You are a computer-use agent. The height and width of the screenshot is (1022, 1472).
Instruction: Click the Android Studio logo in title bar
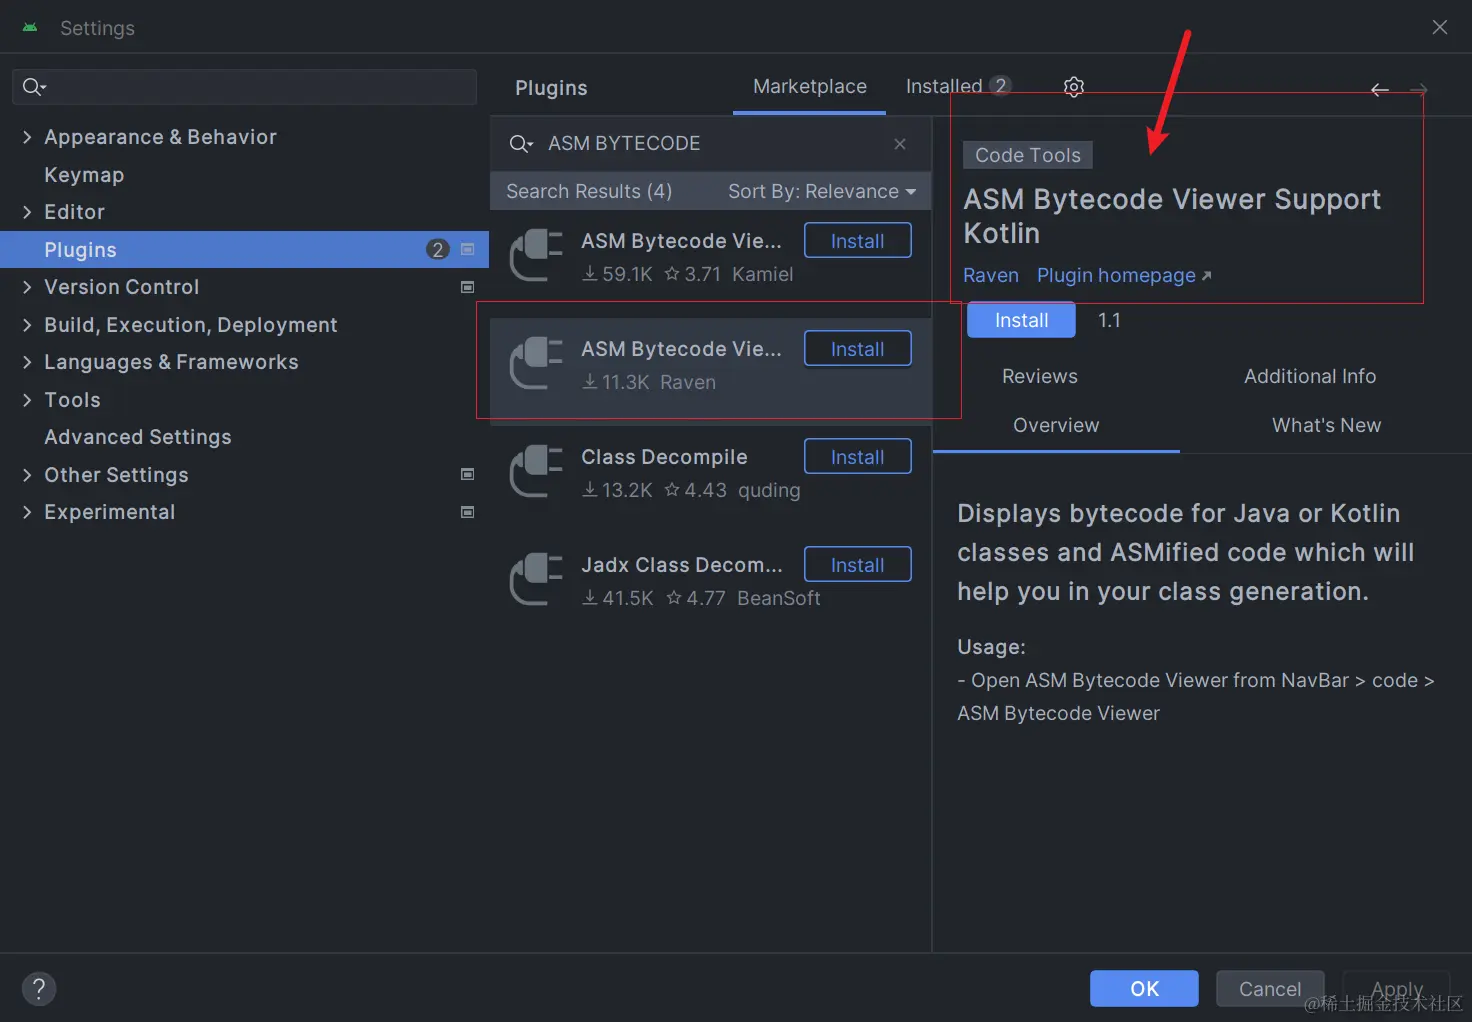[x=30, y=28]
